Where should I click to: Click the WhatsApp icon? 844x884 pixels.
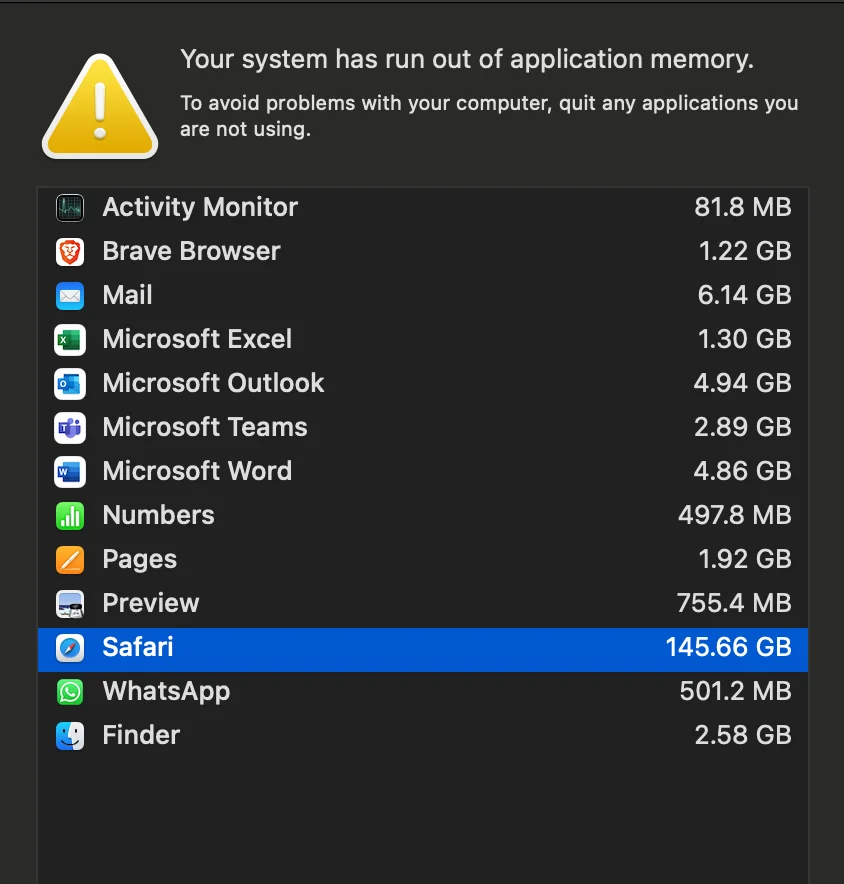[x=70, y=691]
